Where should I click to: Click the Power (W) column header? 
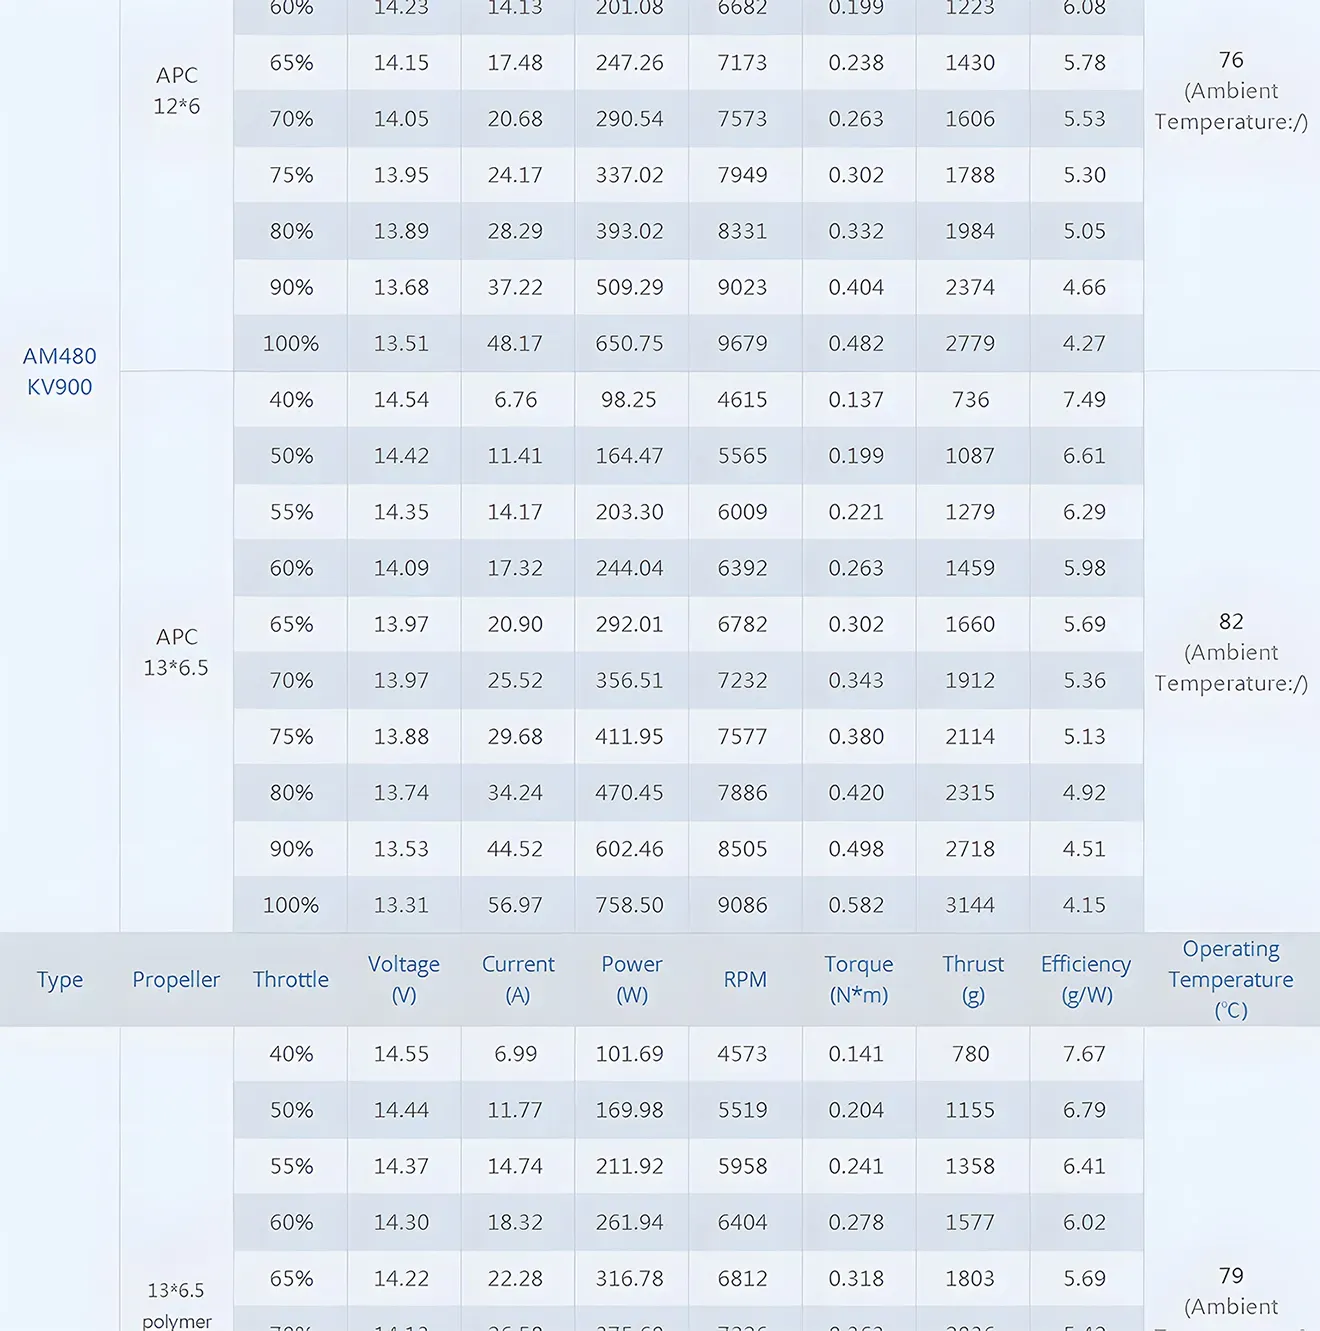coord(632,980)
